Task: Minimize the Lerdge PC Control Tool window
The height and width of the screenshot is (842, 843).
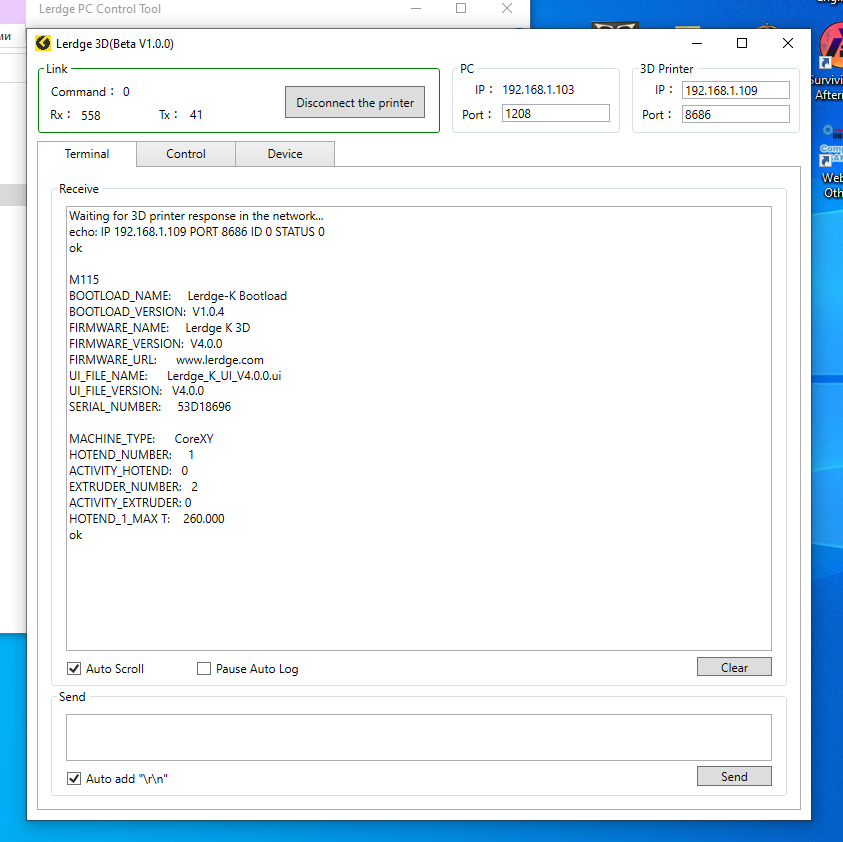Action: click(x=416, y=8)
